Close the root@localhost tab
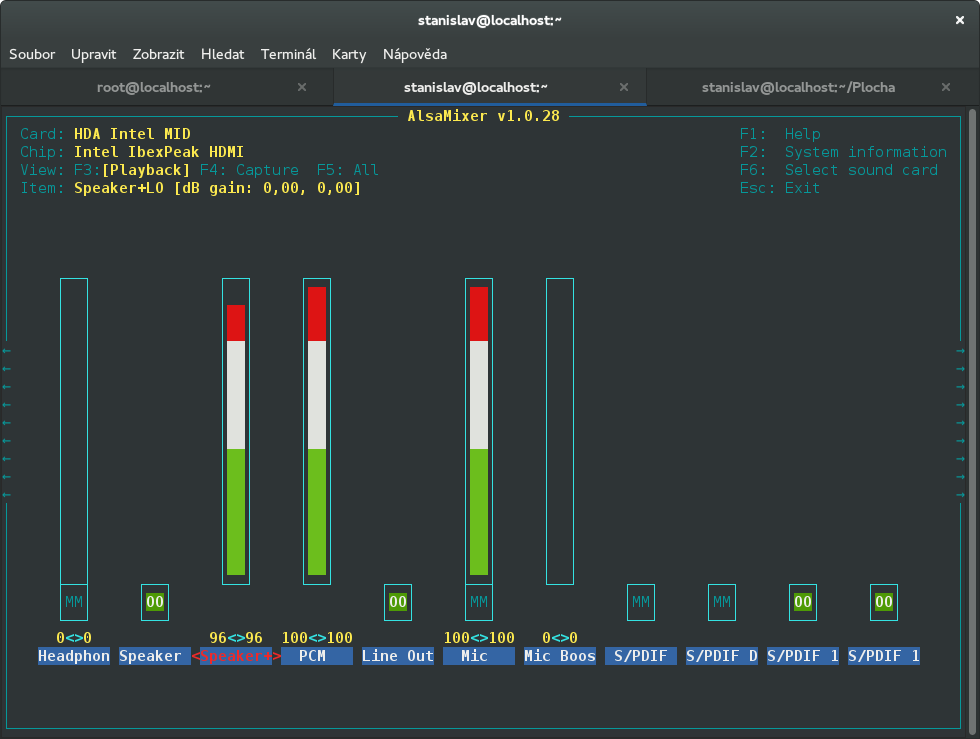Viewport: 980px width, 739px height. pyautogui.click(x=302, y=87)
